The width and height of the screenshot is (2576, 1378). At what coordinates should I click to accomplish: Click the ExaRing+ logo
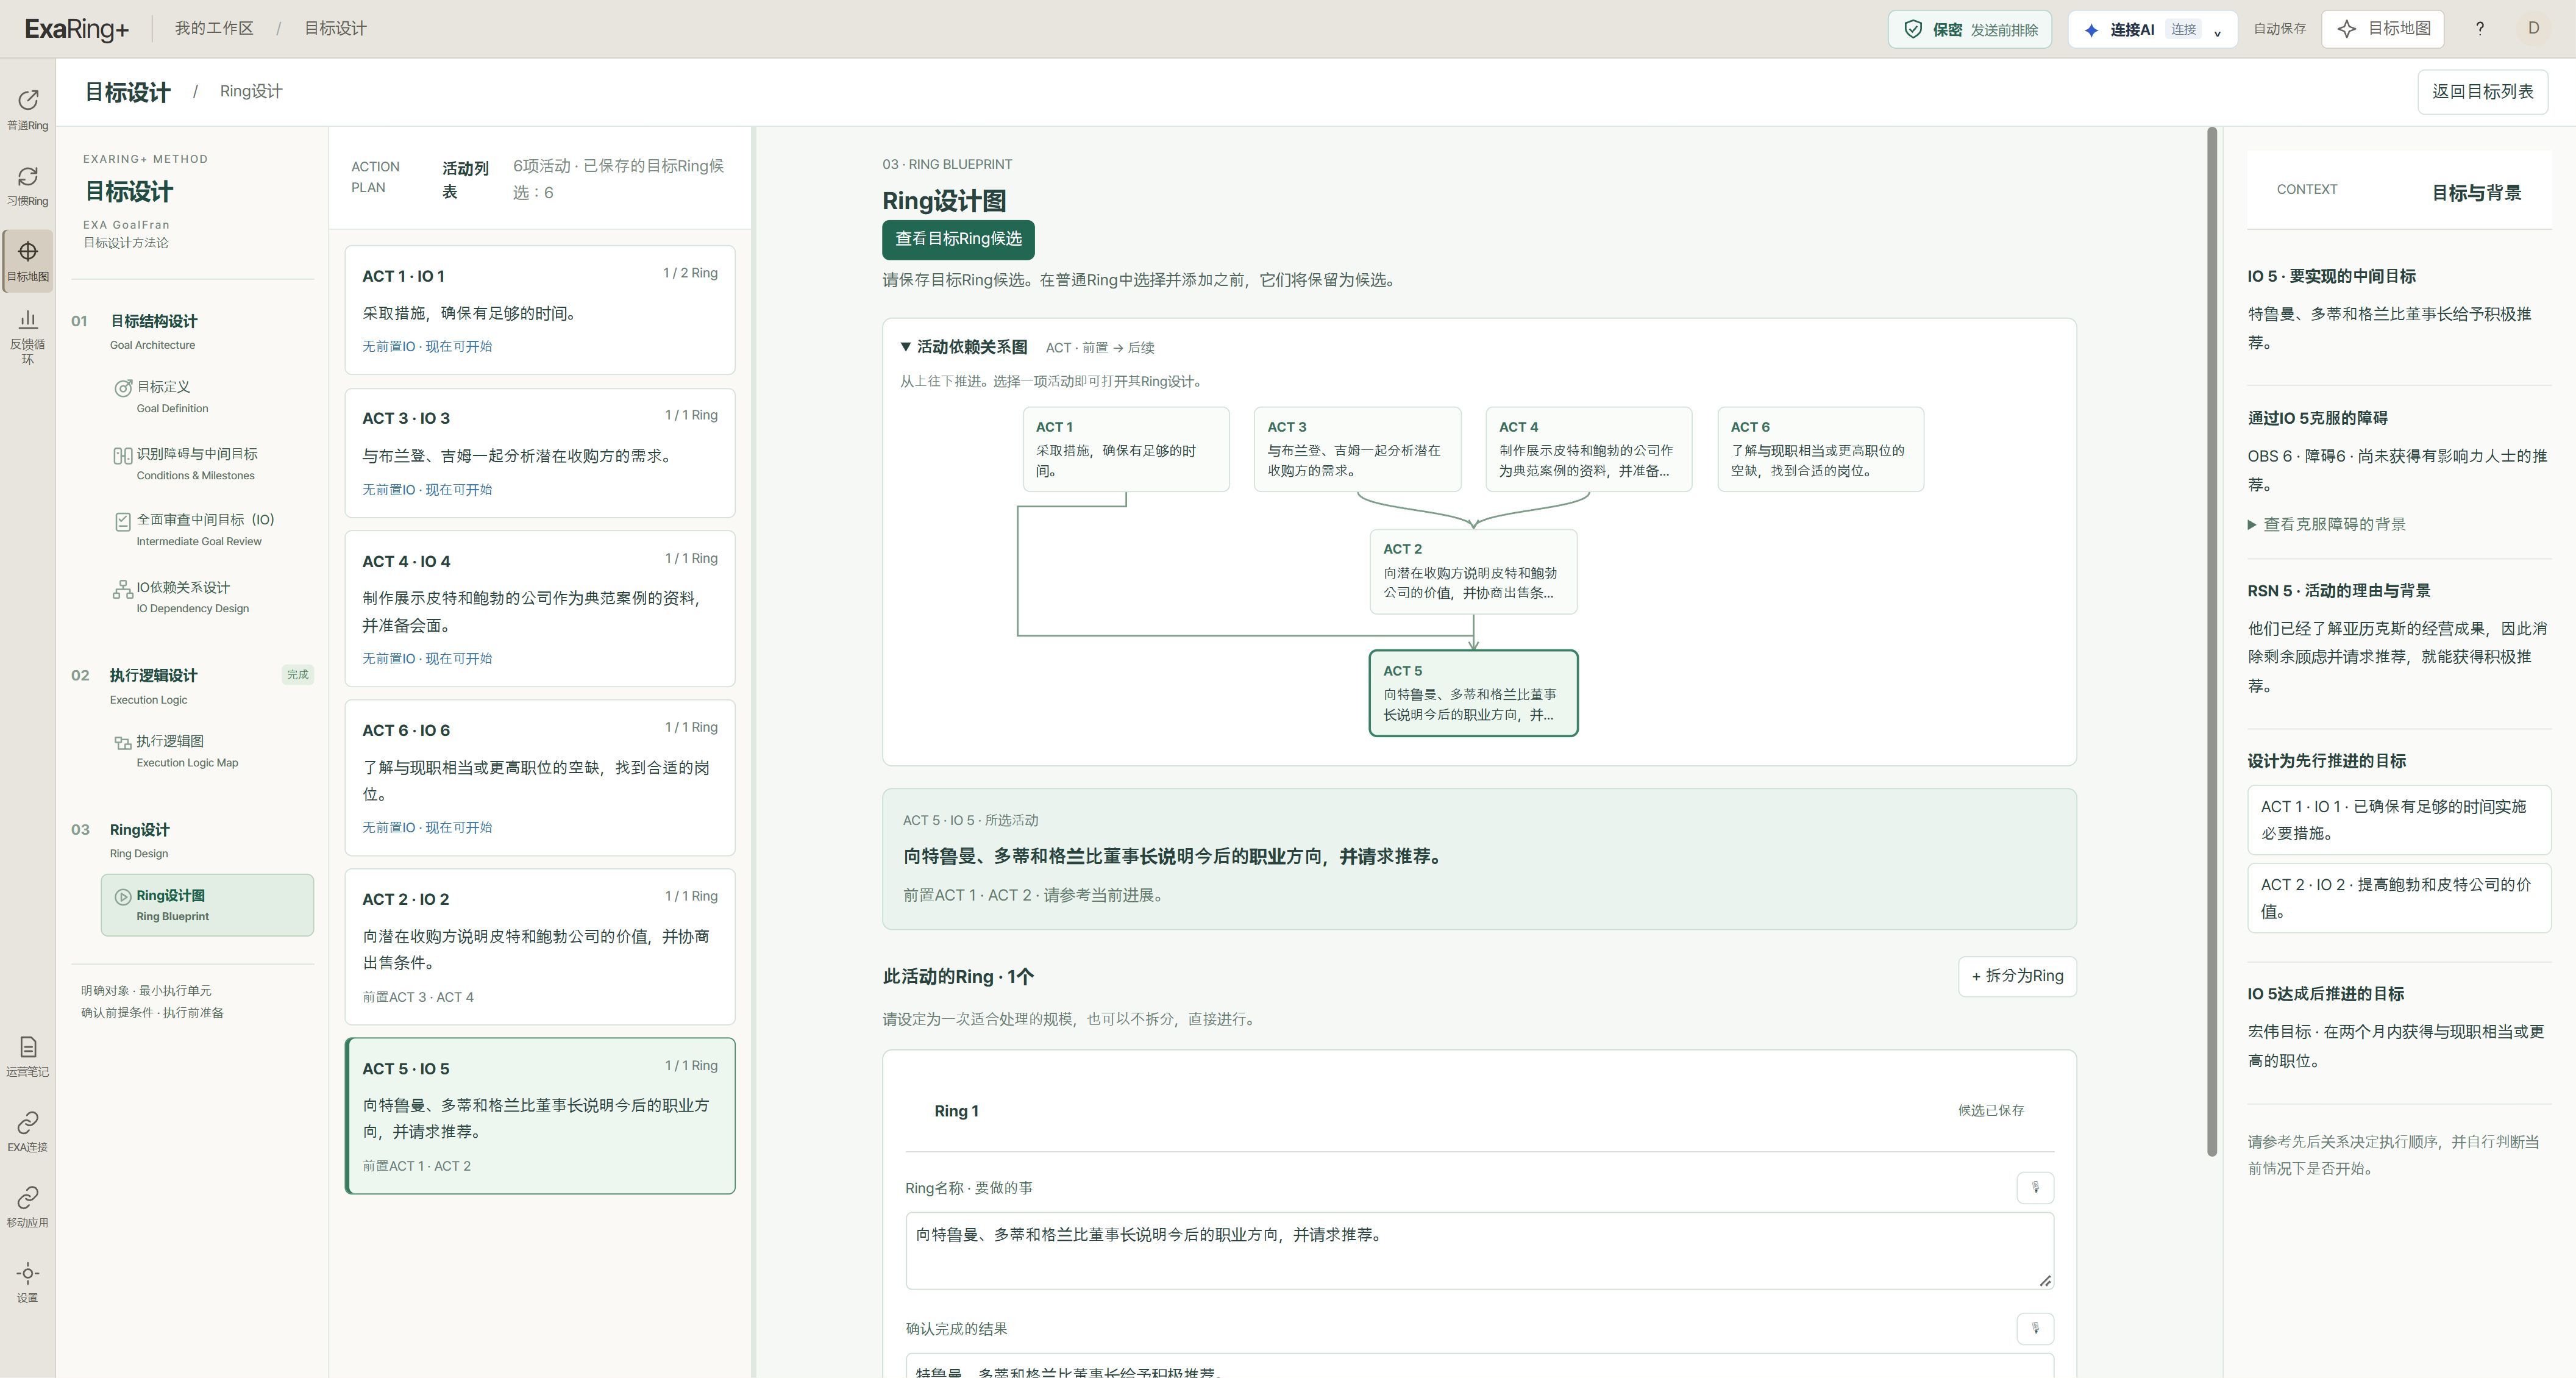point(77,29)
